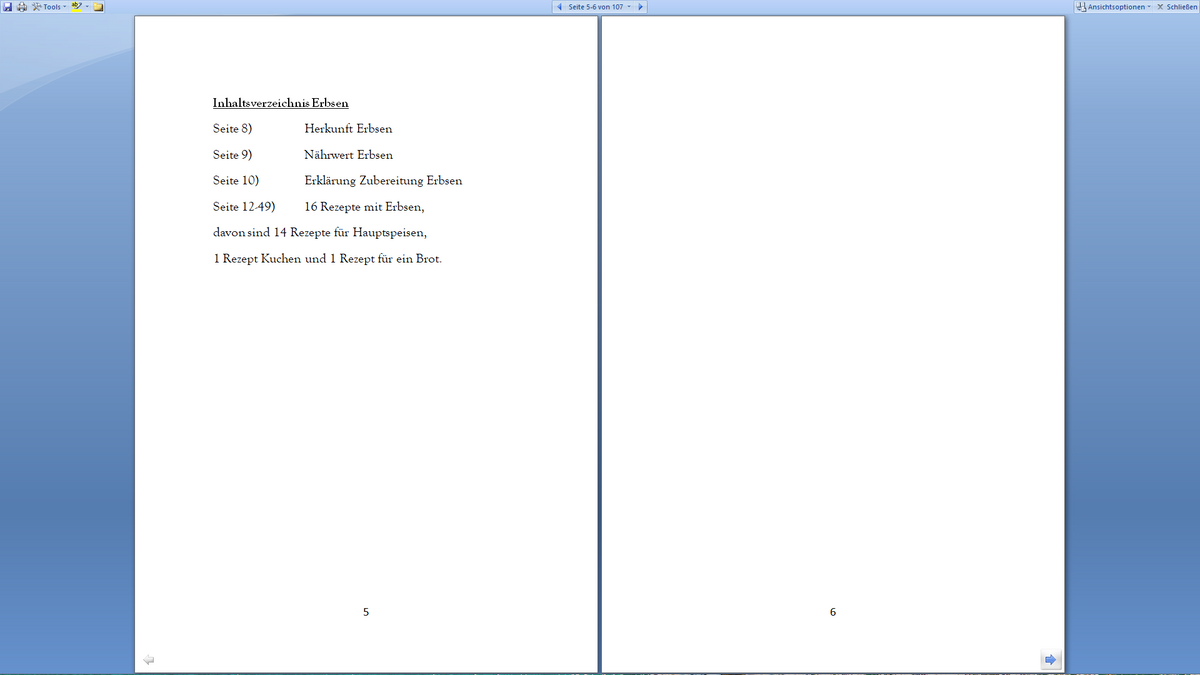This screenshot has width=1200, height=675.
Task: Click page number 5 in the footer
Action: tap(366, 612)
